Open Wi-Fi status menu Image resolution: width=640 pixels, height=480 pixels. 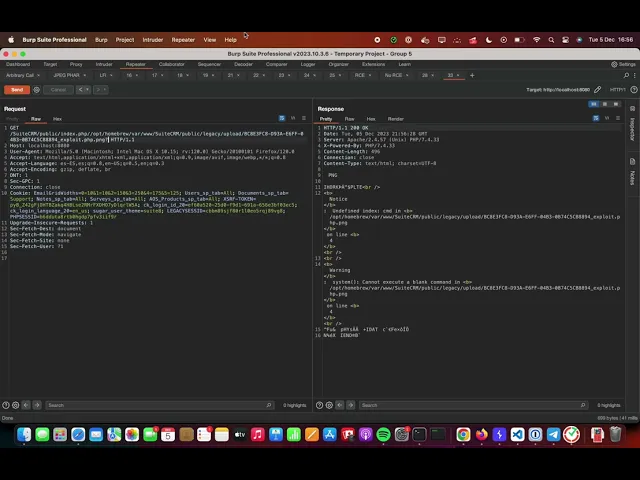pos(536,40)
